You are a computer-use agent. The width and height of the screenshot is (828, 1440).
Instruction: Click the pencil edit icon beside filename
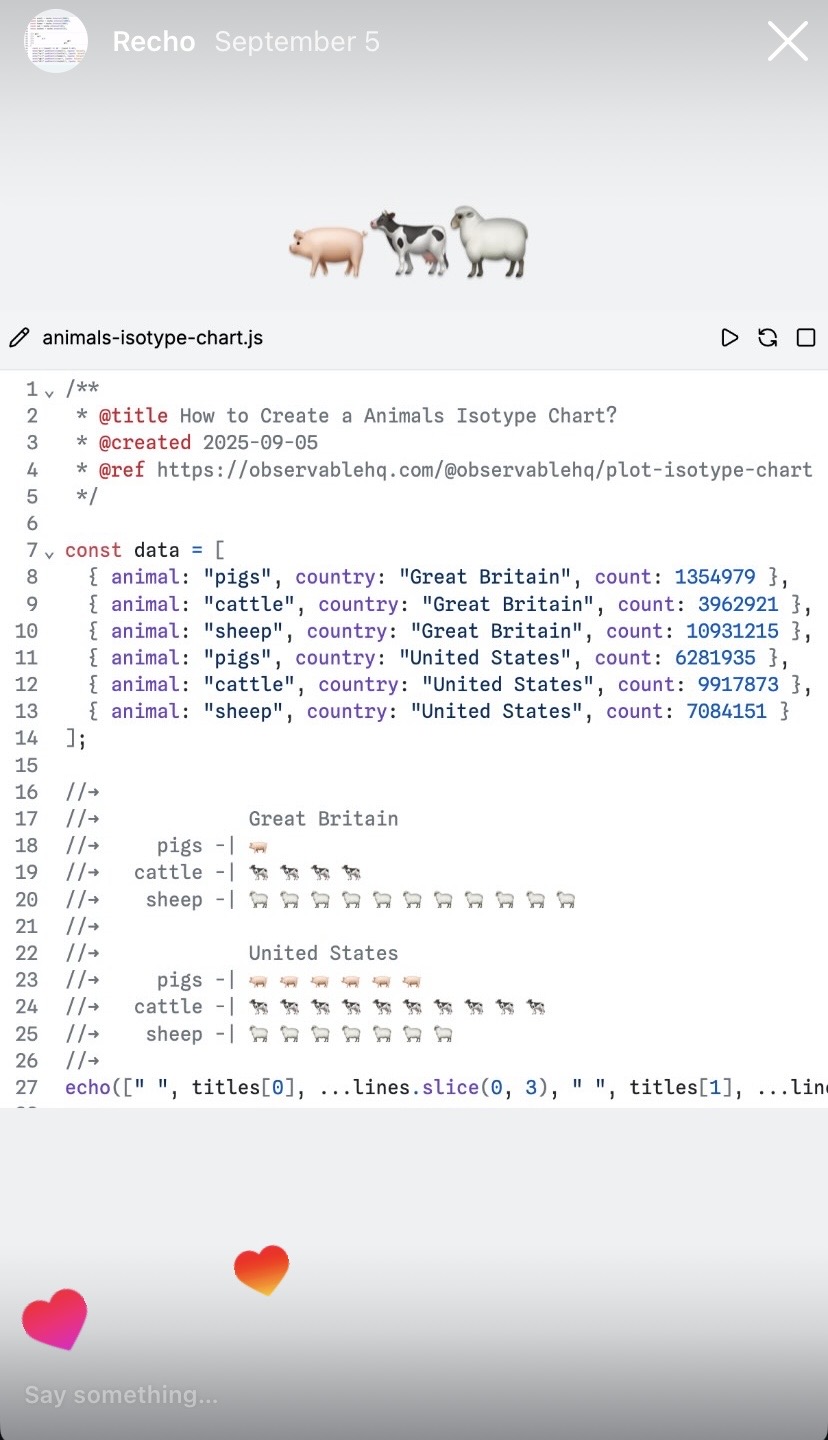19,338
